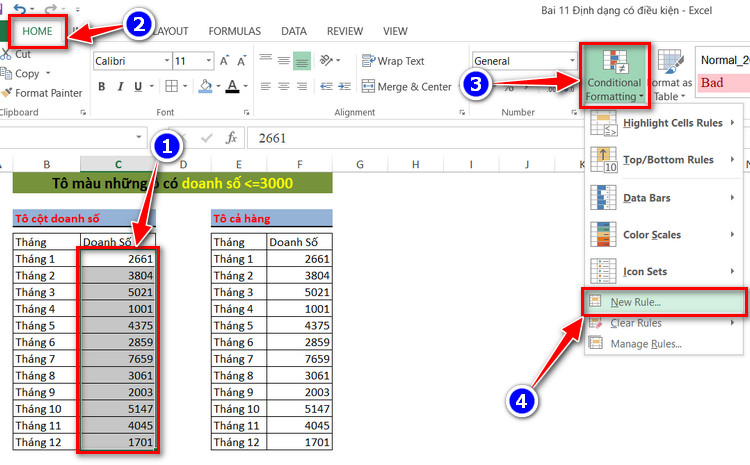Viewport: 750px width, 465px height.
Task: Open the underline style arrow
Action: tap(152, 87)
